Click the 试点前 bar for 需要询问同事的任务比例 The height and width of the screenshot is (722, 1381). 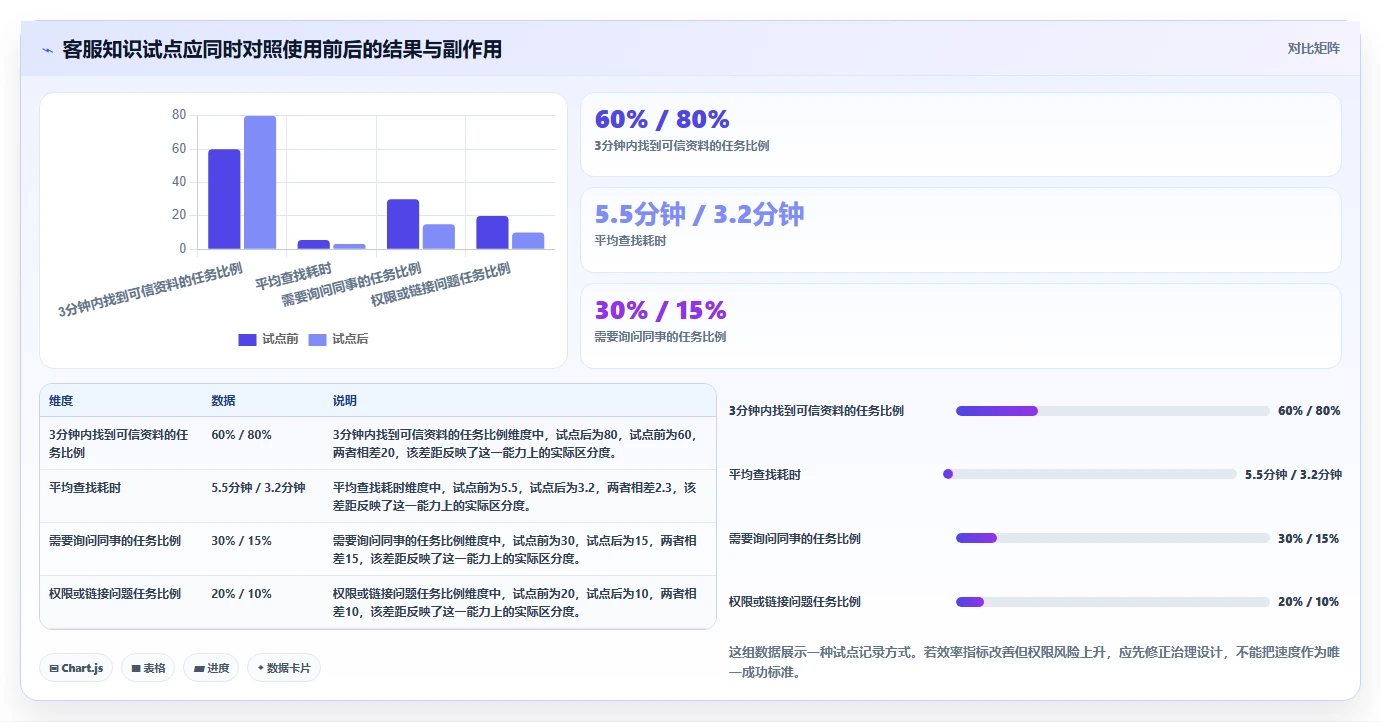click(x=403, y=224)
